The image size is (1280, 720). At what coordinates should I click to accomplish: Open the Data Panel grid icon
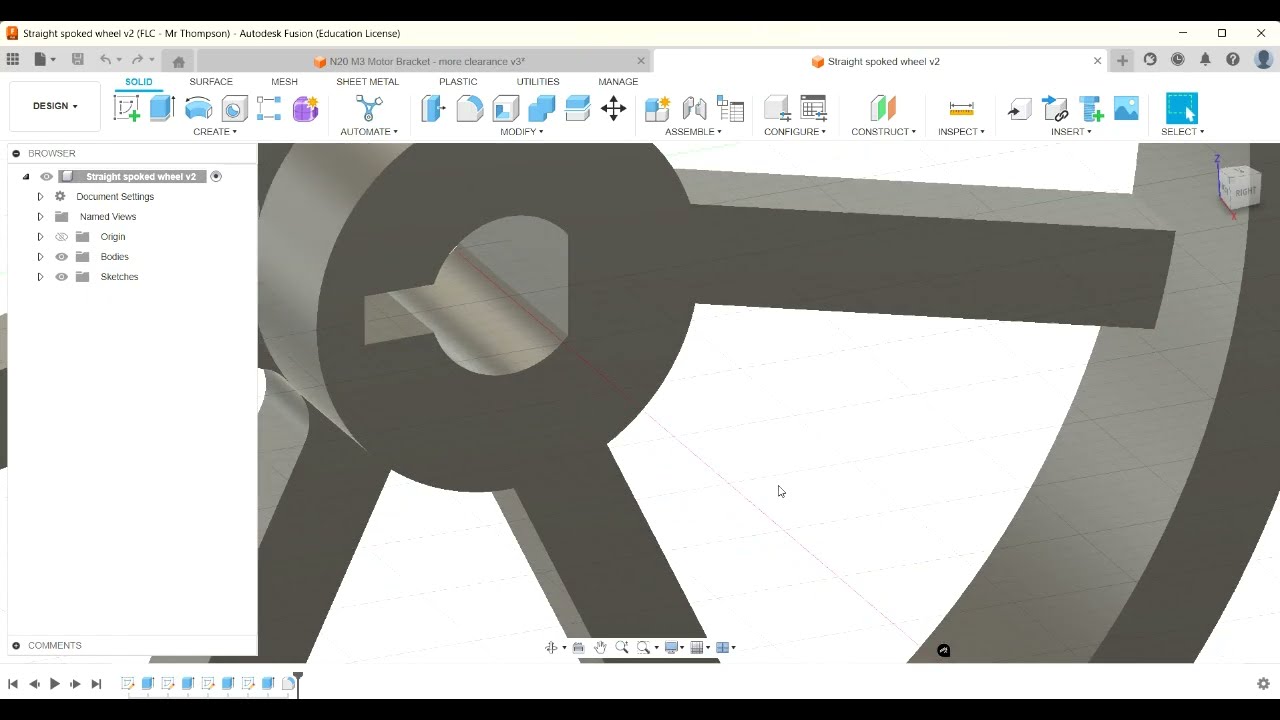coord(13,60)
